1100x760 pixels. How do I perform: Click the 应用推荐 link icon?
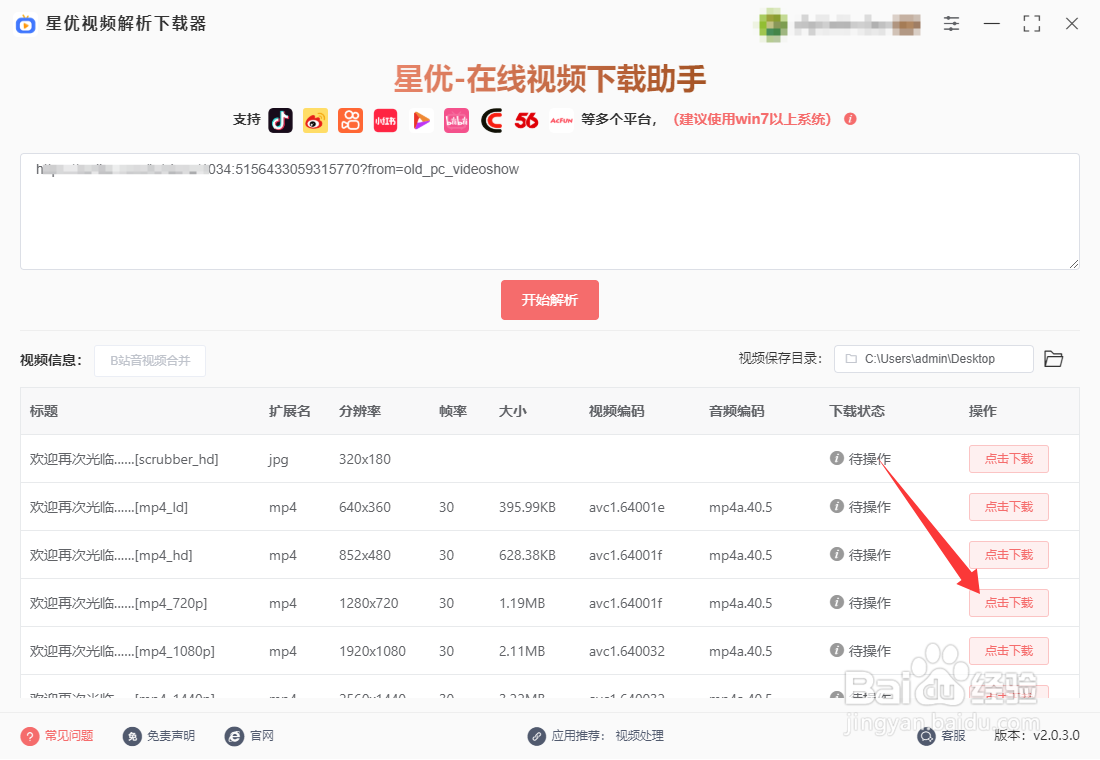point(537,736)
